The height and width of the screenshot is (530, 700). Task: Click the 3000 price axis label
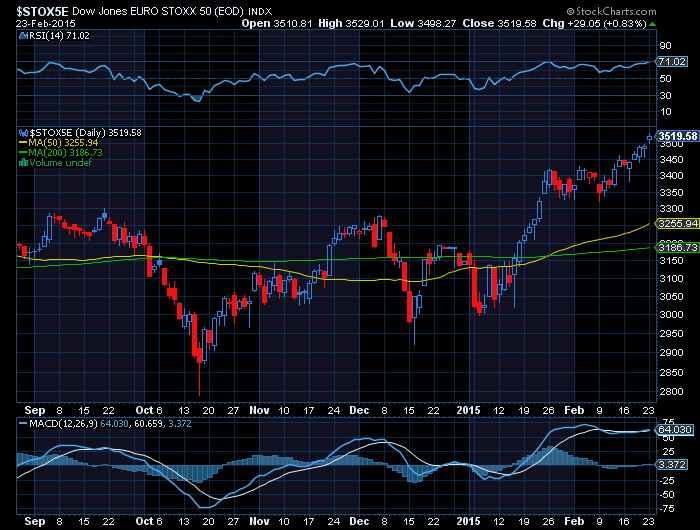(x=671, y=315)
